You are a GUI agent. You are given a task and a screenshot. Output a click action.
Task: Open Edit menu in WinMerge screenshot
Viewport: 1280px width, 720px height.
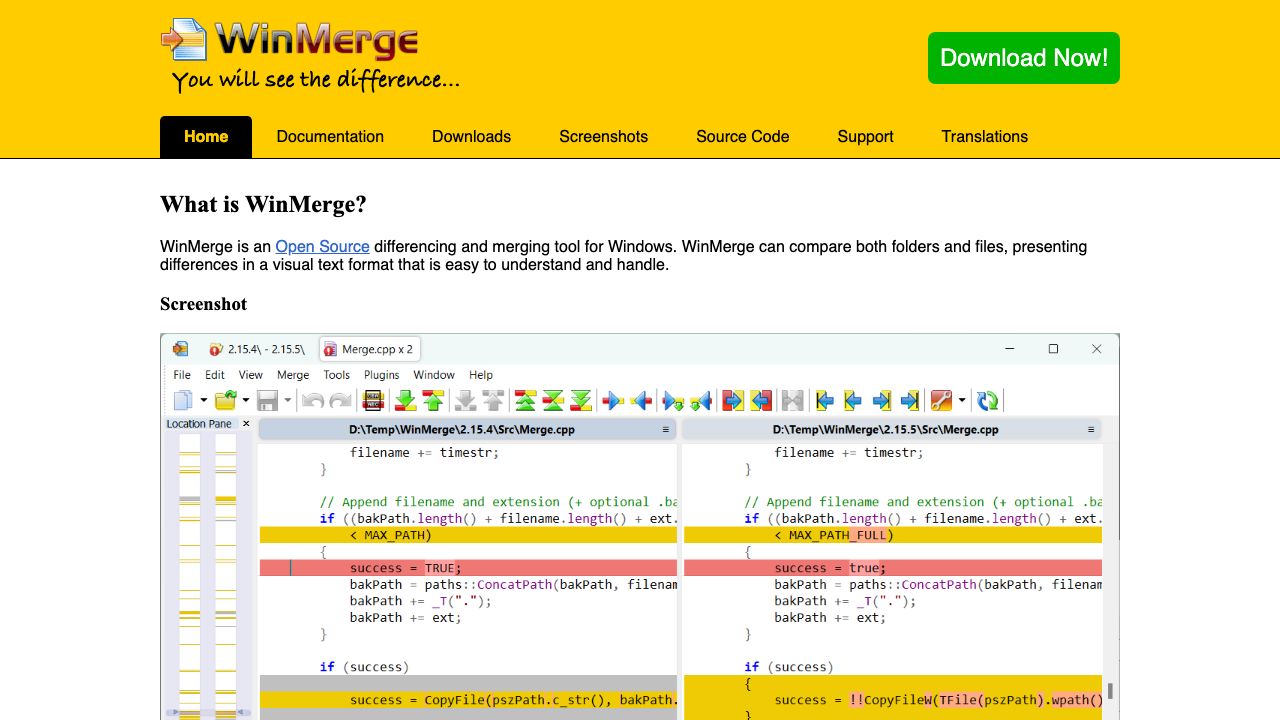coord(215,375)
